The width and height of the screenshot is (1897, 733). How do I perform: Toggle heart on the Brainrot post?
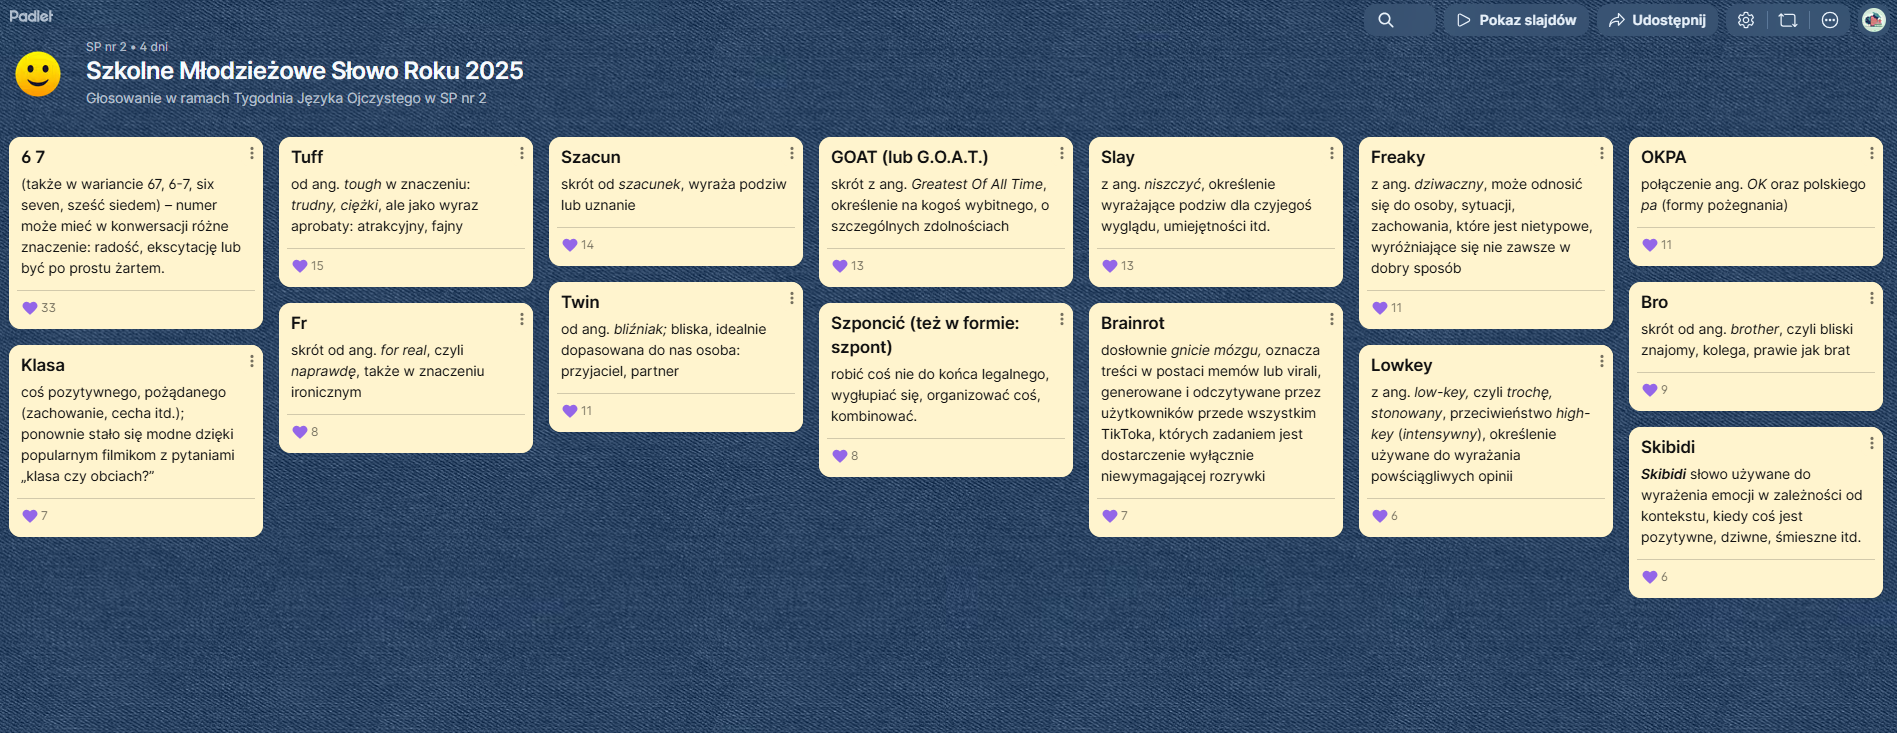coord(1110,516)
